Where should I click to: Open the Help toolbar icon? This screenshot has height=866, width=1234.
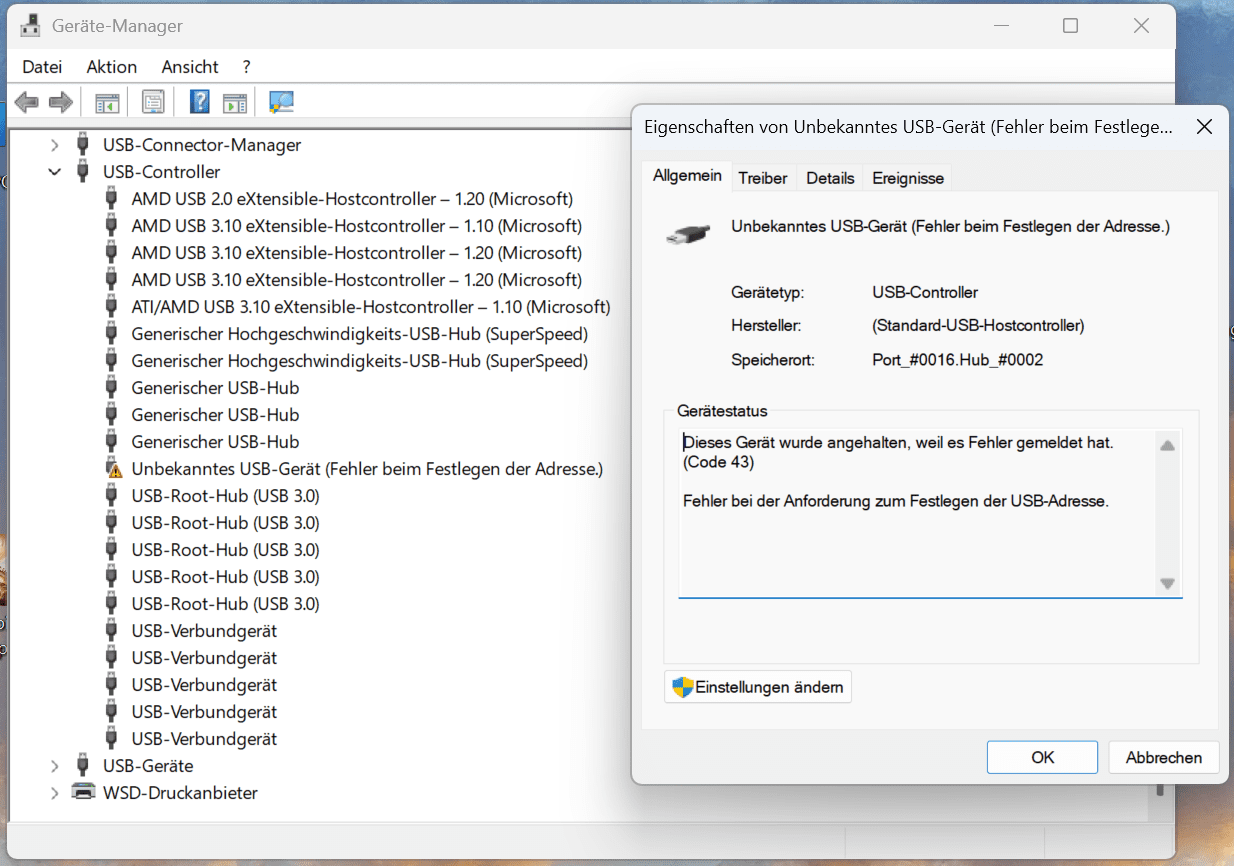pos(199,102)
